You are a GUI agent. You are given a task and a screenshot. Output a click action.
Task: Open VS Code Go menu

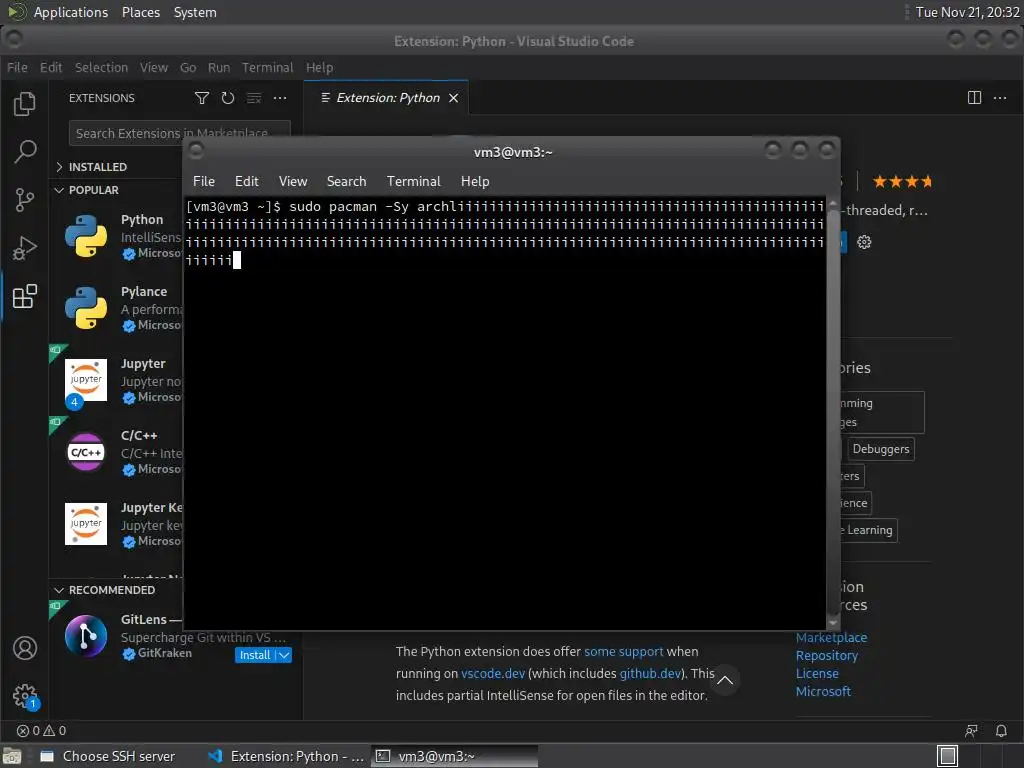tap(188, 67)
